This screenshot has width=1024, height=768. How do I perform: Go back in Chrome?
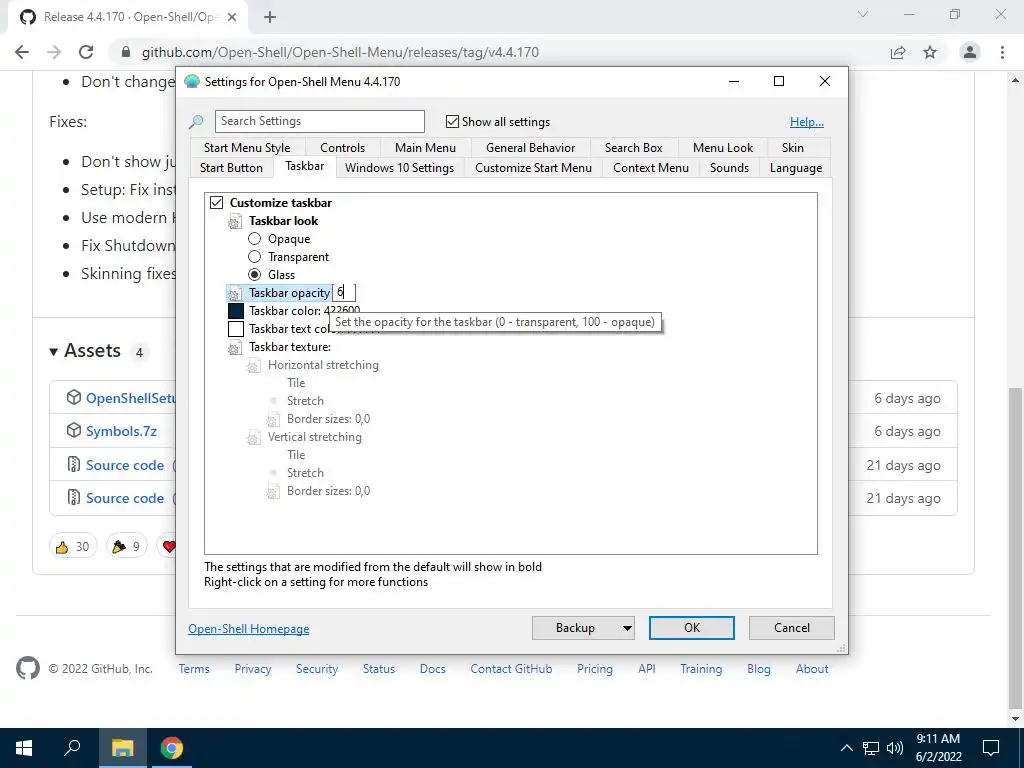point(22,52)
